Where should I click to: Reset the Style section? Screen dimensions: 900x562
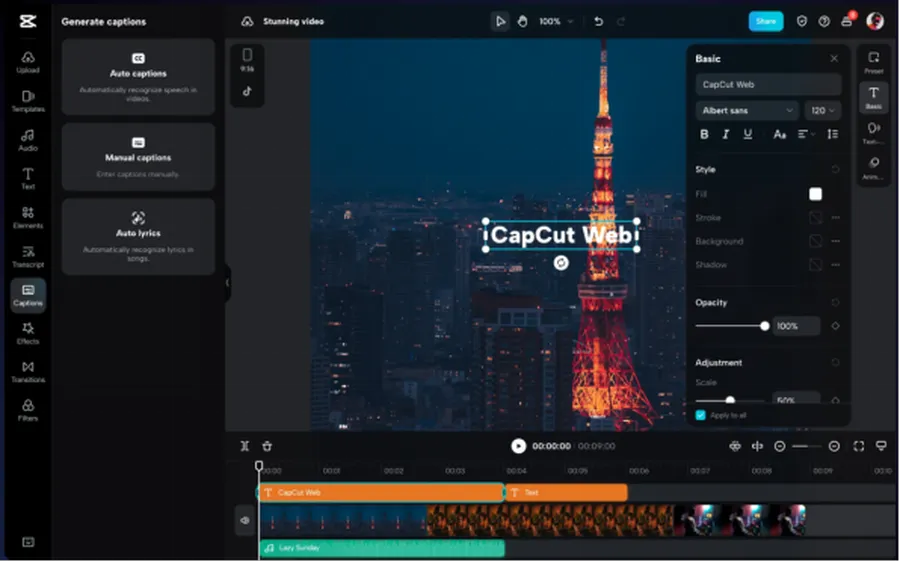tap(835, 169)
